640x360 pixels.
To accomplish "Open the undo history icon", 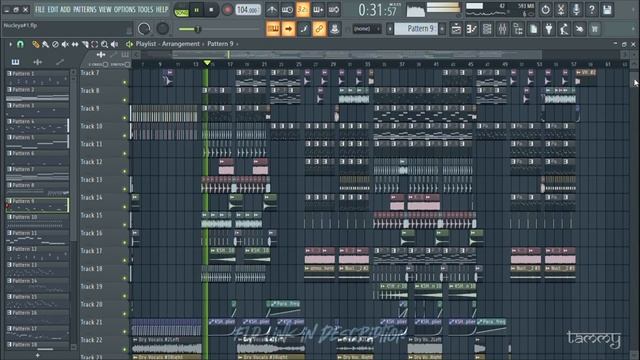I will click(x=545, y=9).
